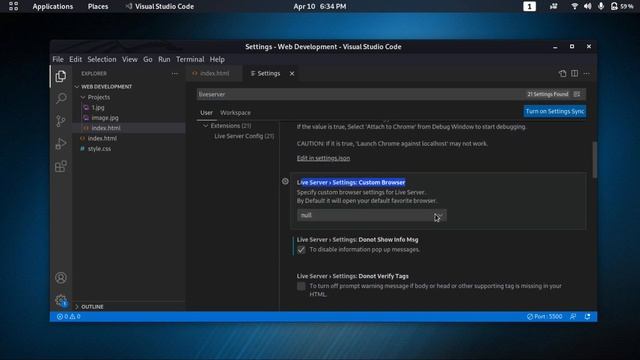Open the Edit menu

click(76, 59)
